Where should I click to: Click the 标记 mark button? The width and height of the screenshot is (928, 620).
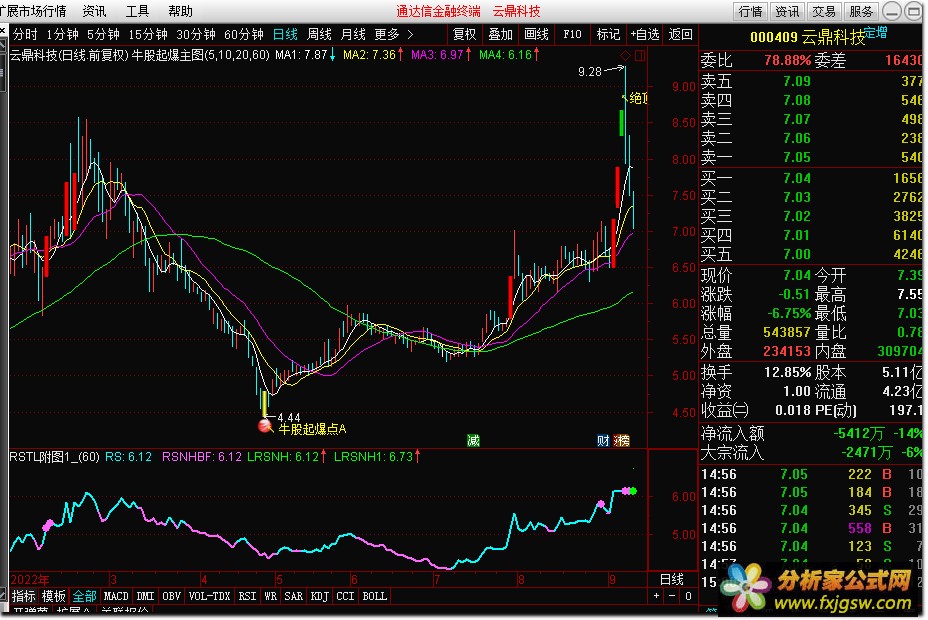(x=608, y=34)
